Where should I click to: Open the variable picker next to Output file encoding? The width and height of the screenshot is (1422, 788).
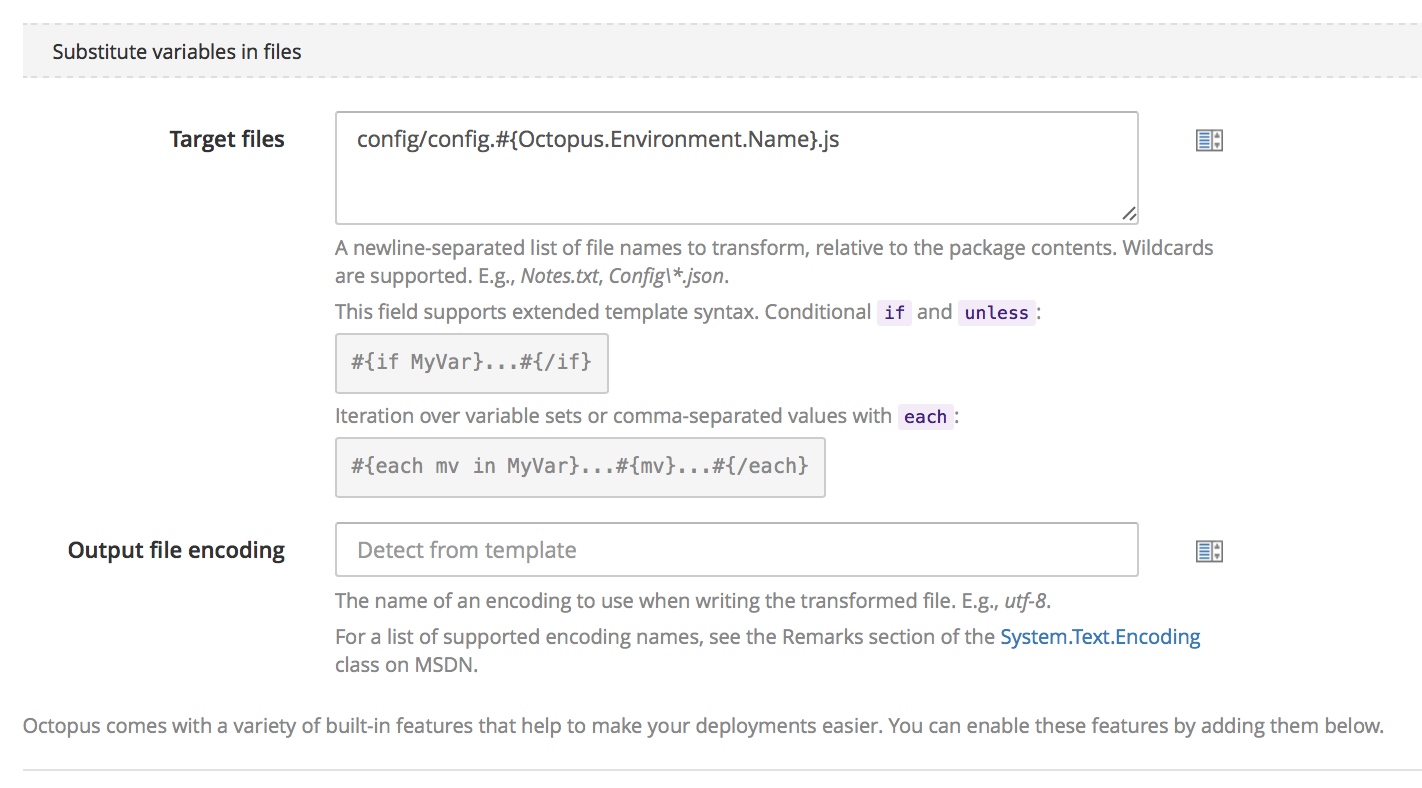(x=1209, y=551)
